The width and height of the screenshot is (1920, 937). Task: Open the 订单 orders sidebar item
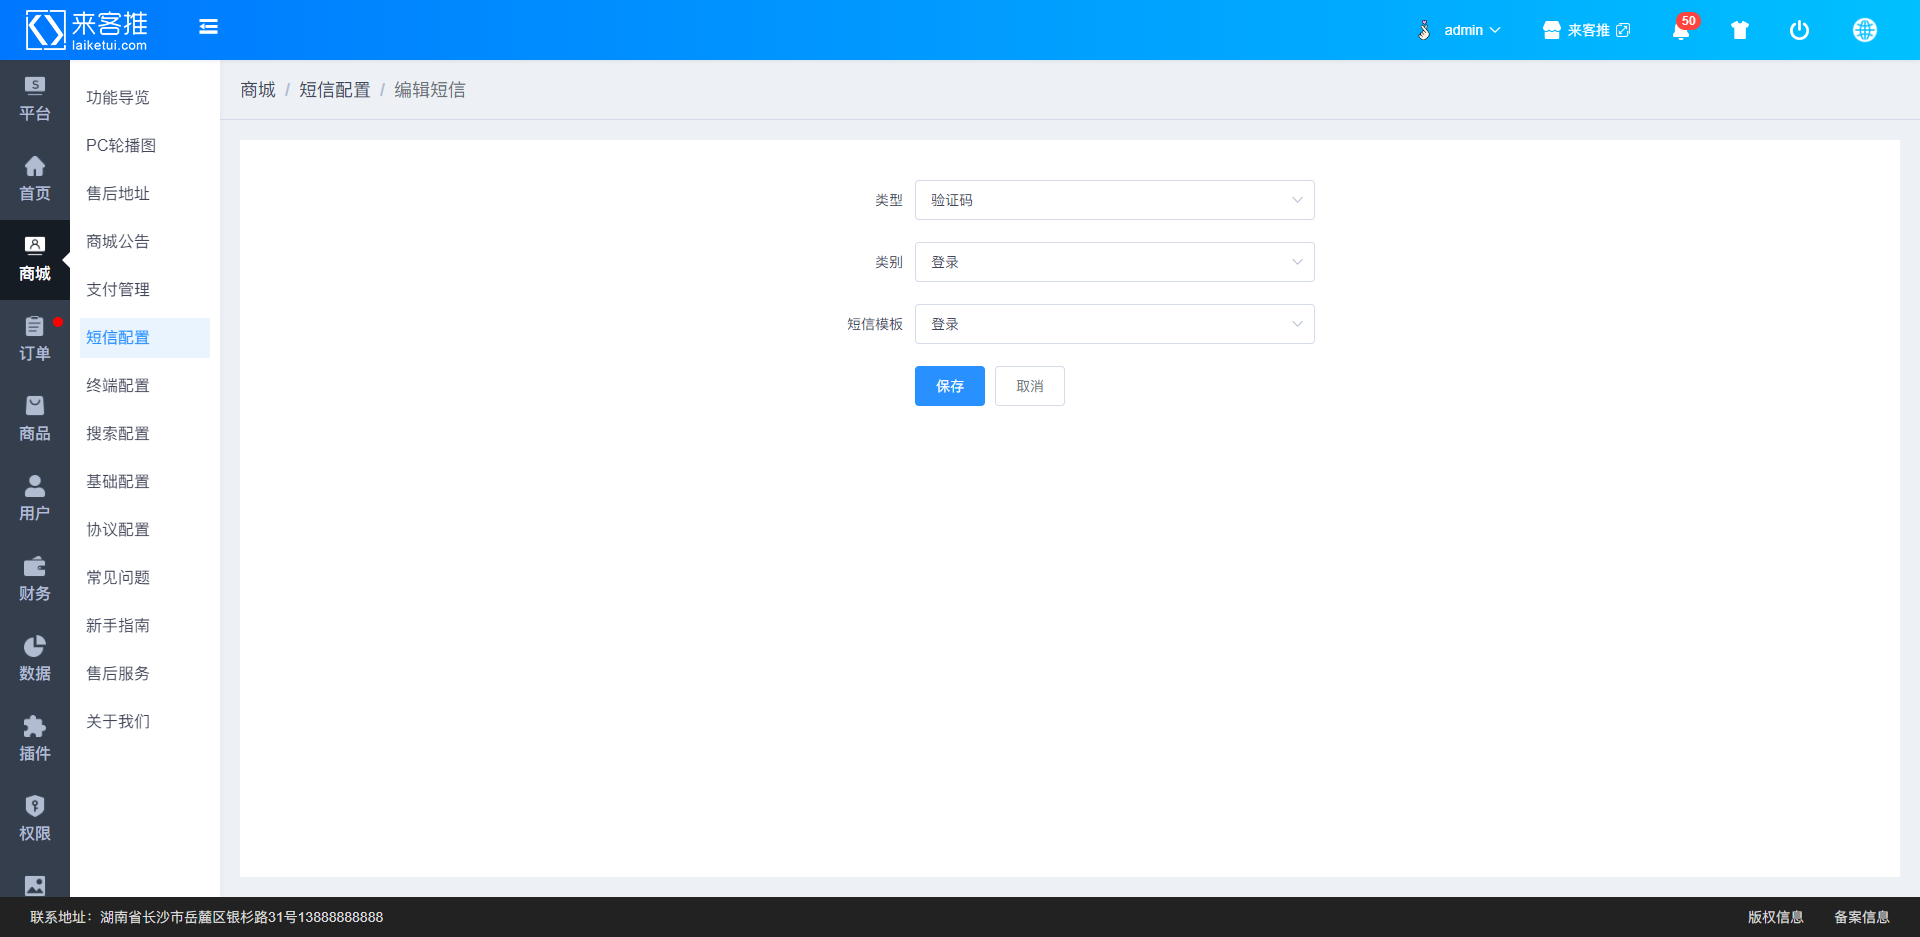click(35, 339)
